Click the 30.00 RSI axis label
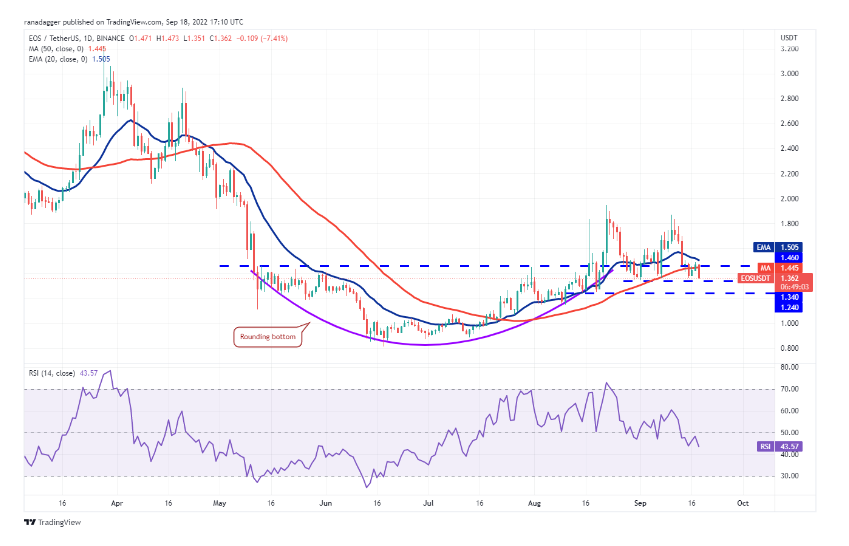 click(789, 476)
